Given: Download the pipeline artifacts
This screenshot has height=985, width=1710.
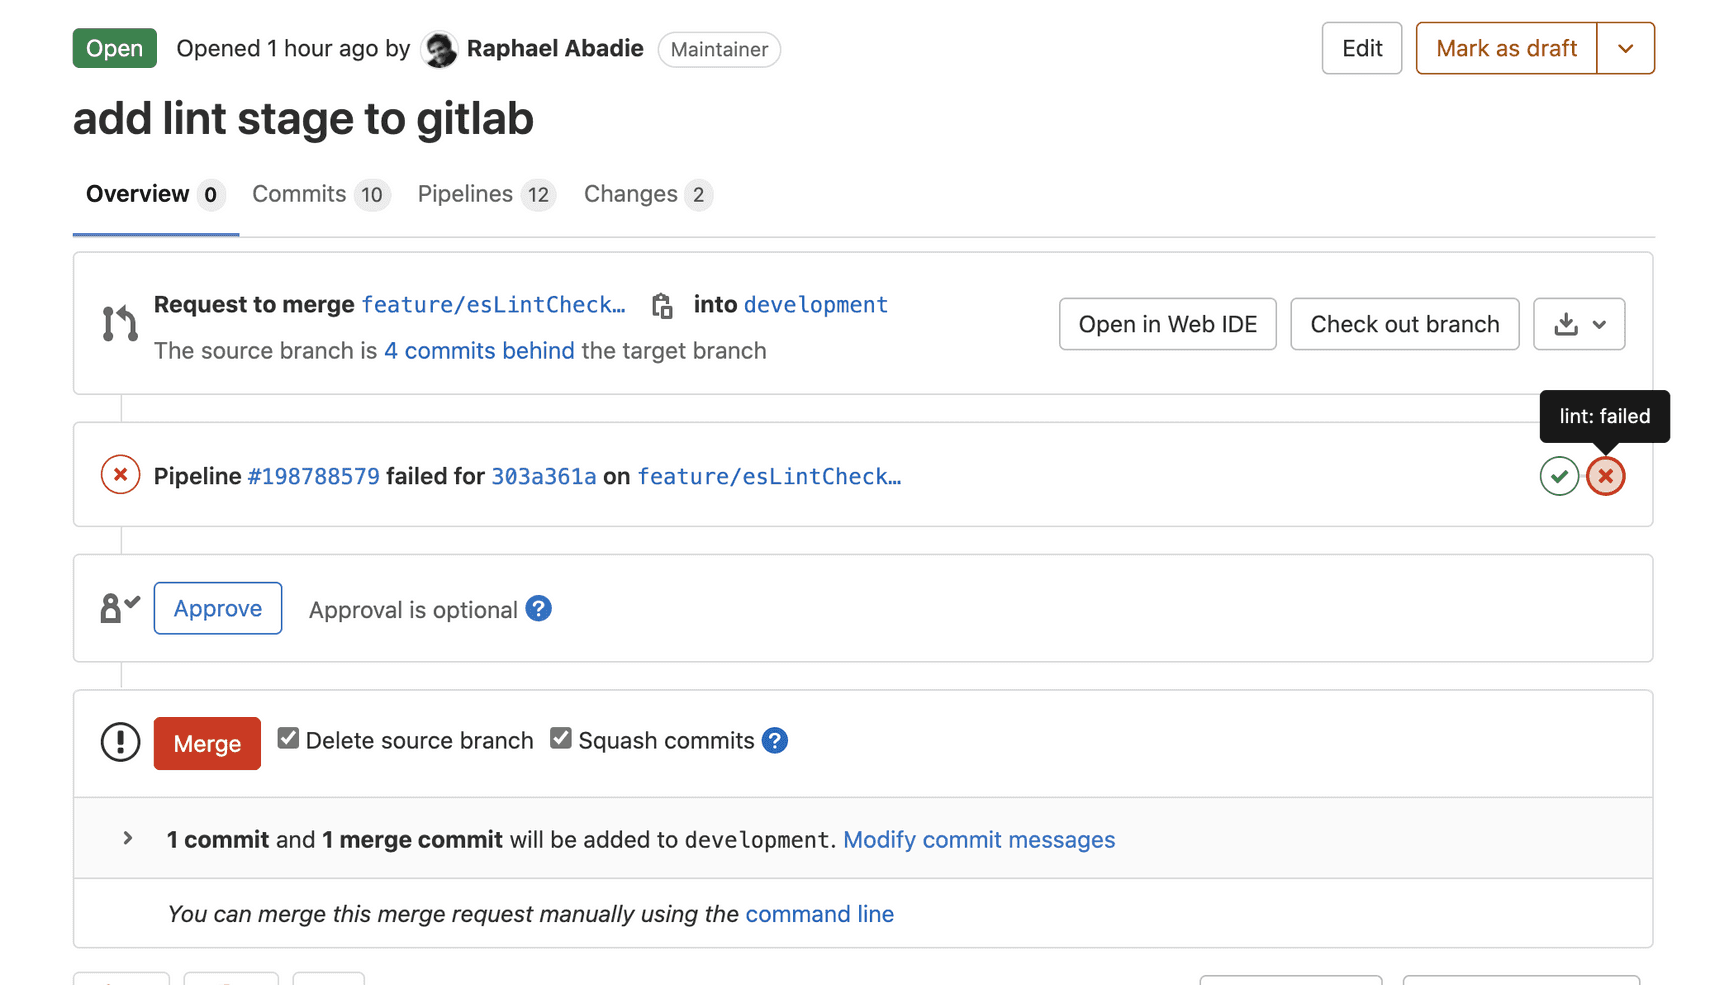Looking at the screenshot, I should (x=1565, y=323).
